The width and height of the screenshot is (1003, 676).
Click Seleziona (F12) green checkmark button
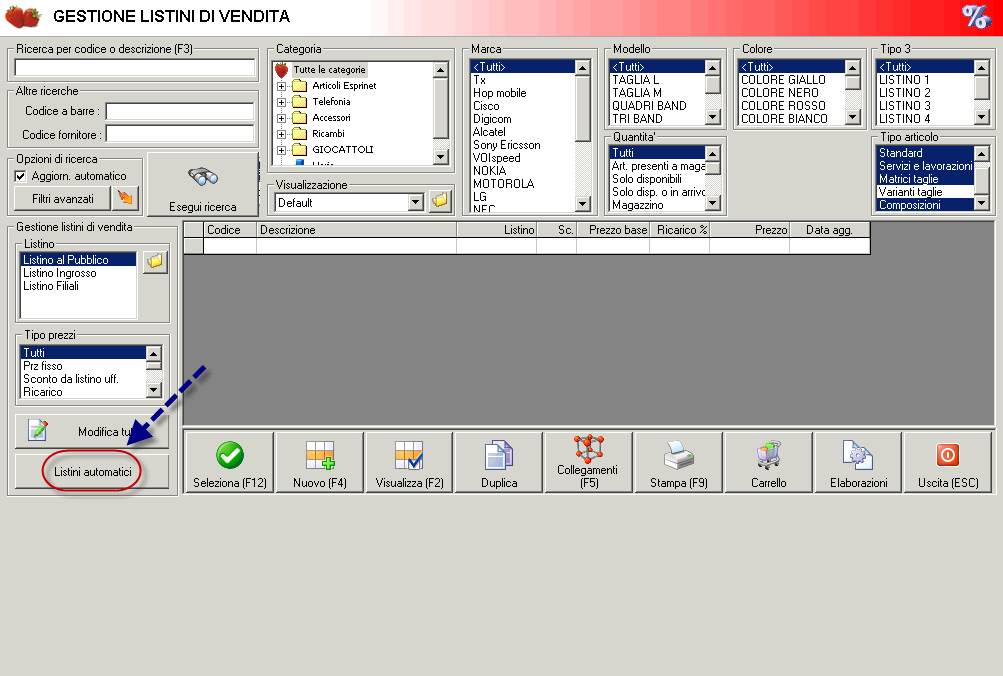tap(229, 462)
